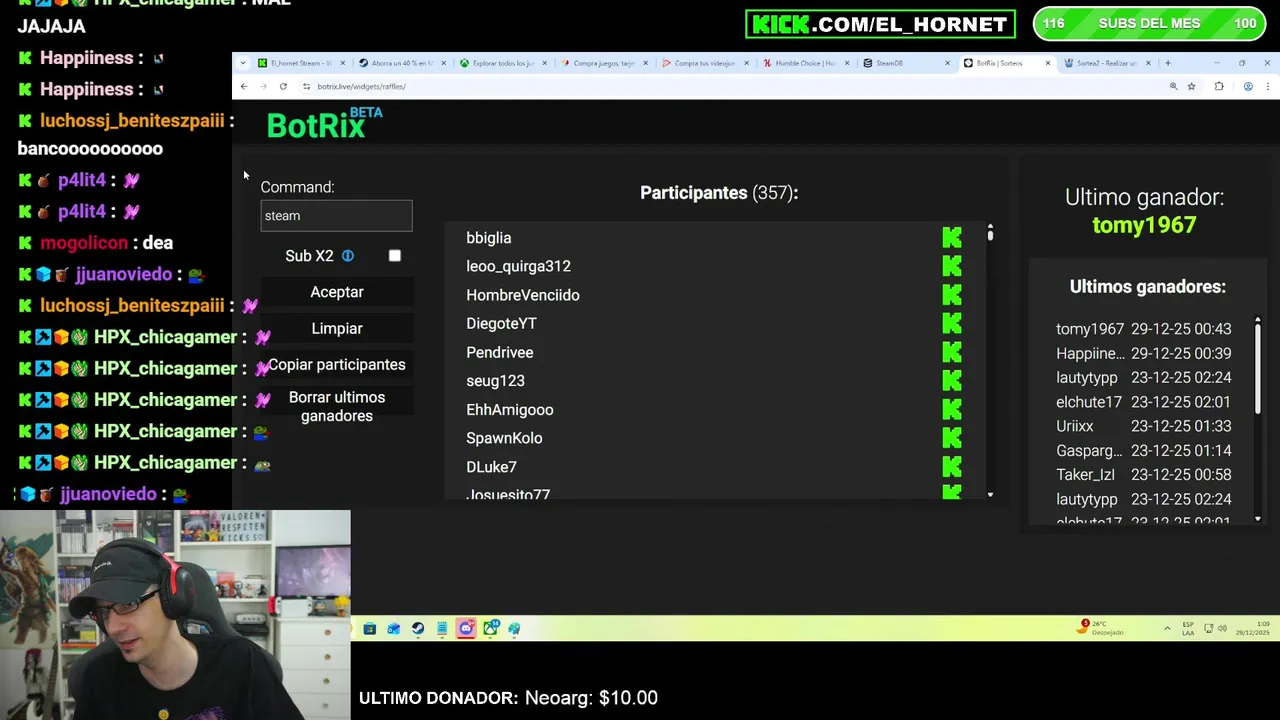This screenshot has width=1280, height=720.
Task: Open the browser zoom magnifier icon
Action: click(1173, 87)
